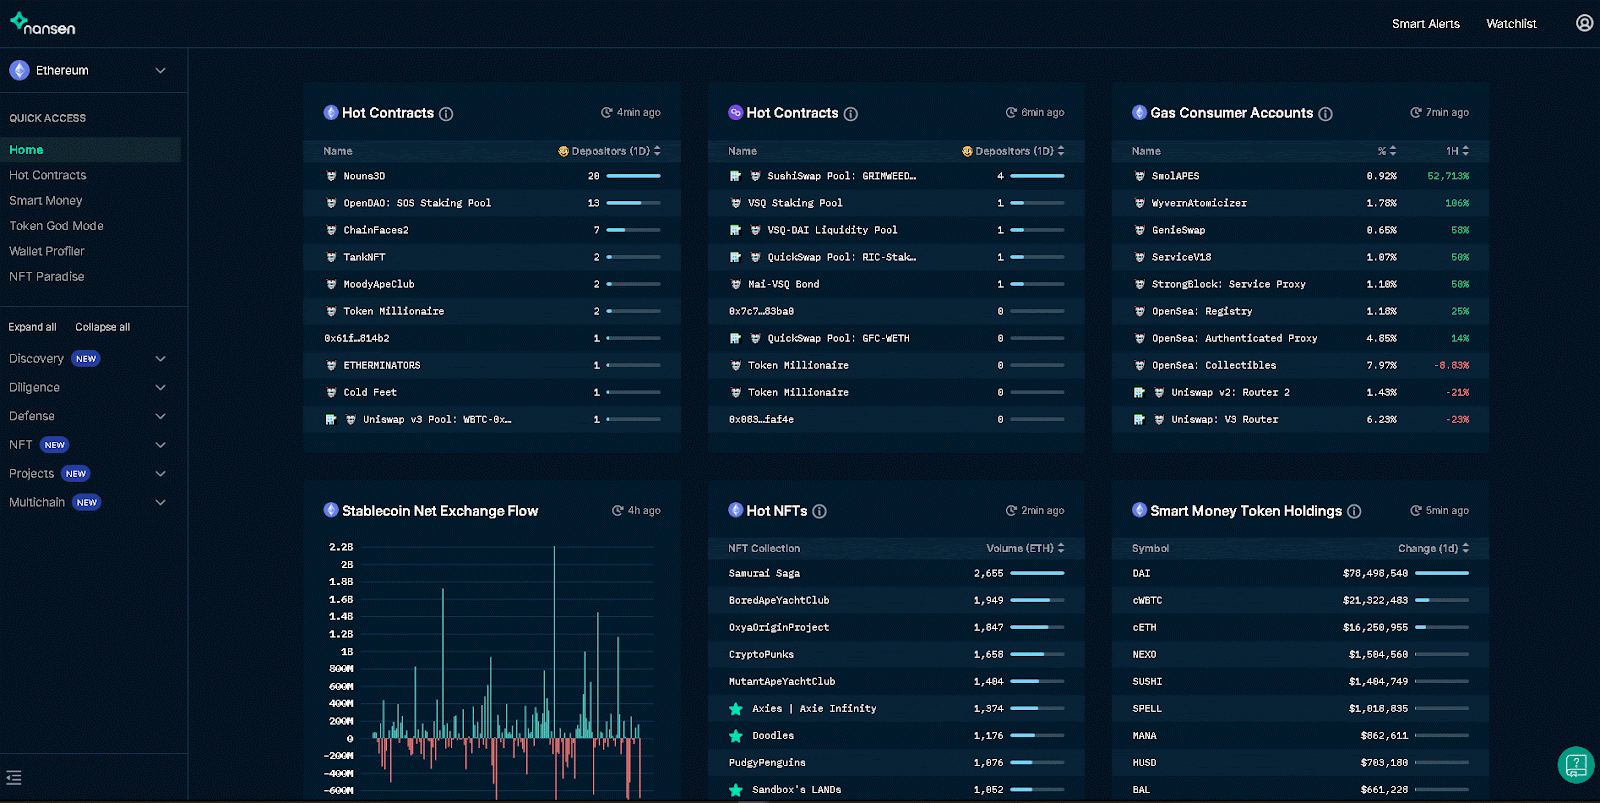Click the refresh icon on Hot NFTs panel
Screen dimensions: 1600x803
click(1011, 511)
